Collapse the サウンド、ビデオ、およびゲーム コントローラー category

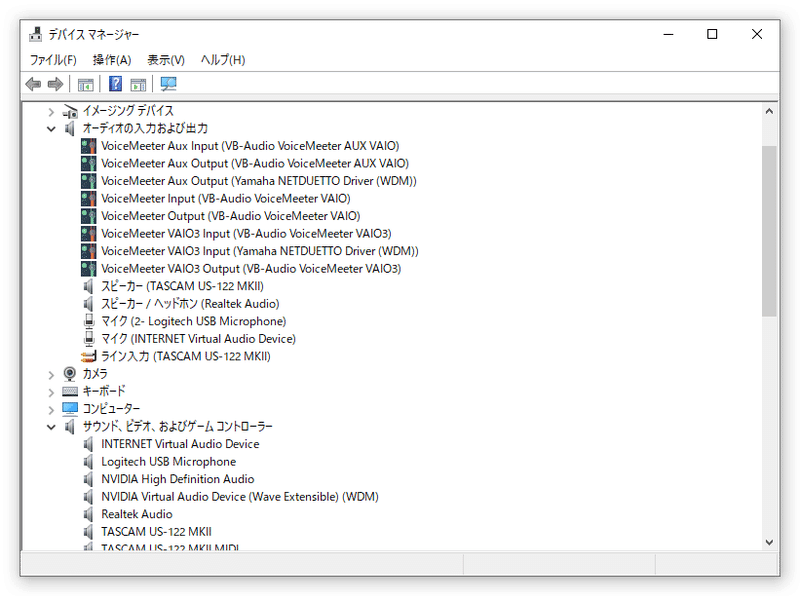tap(51, 427)
